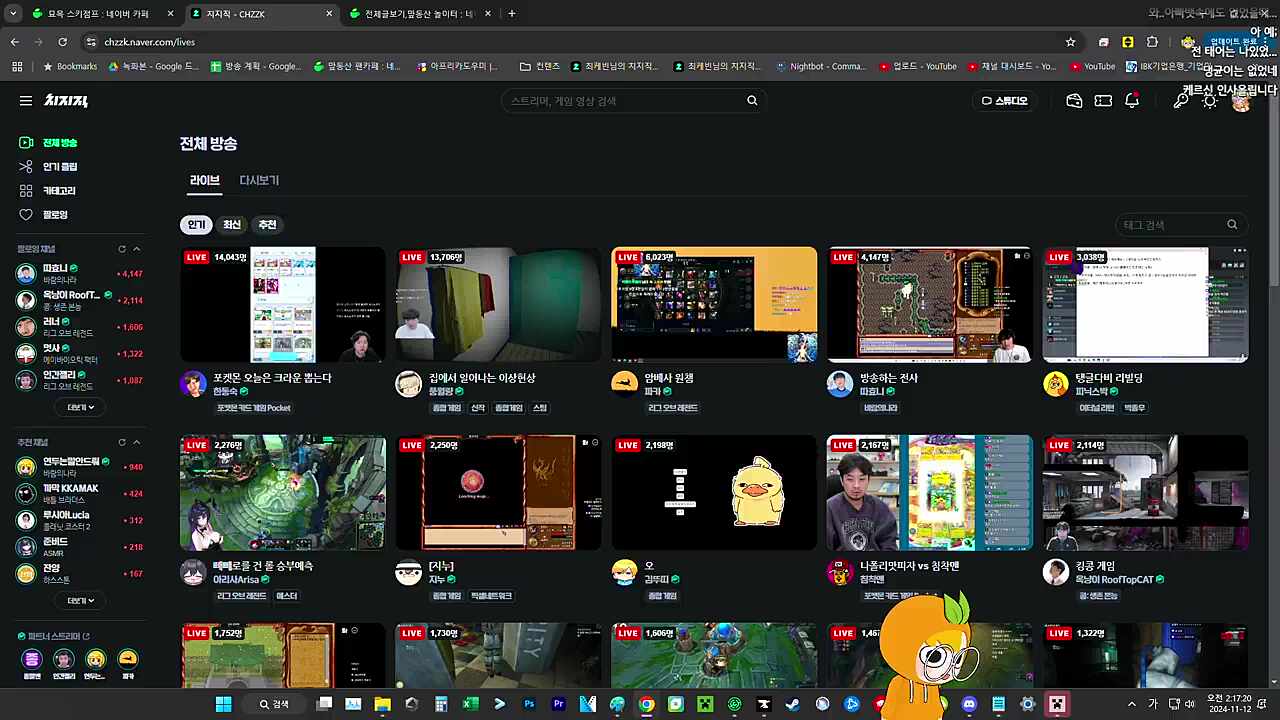This screenshot has height=720, width=1280.
Task: Click the 스튜디오 button
Action: click(x=1004, y=100)
